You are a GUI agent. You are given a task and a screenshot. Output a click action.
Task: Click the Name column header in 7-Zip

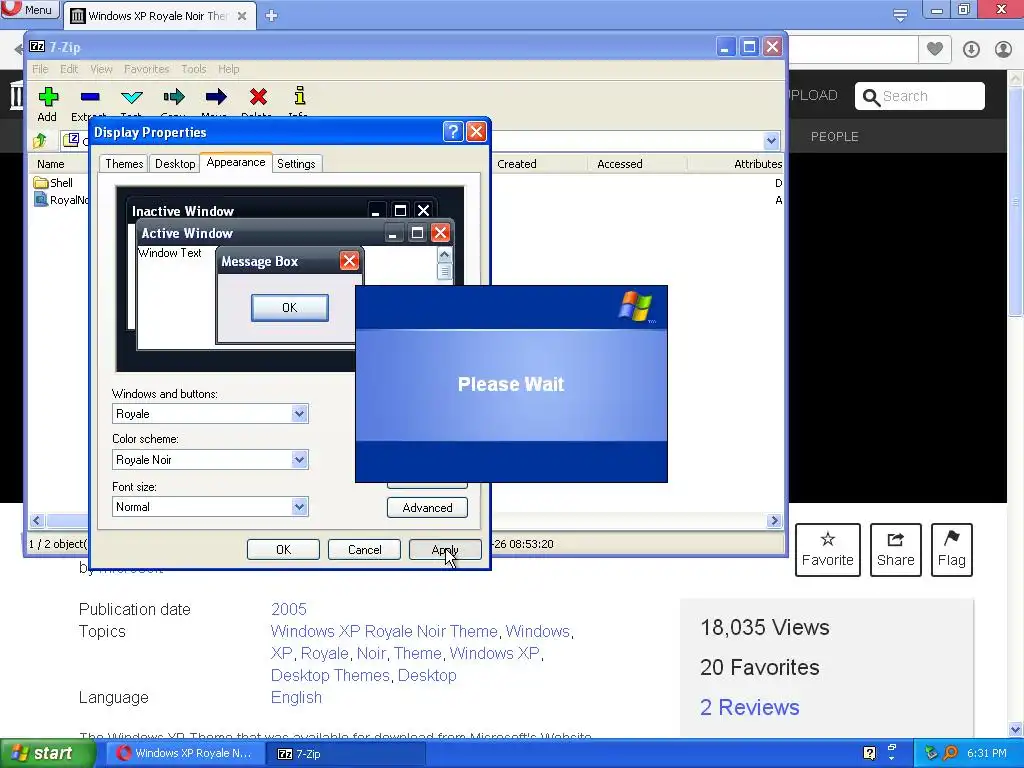pos(58,164)
